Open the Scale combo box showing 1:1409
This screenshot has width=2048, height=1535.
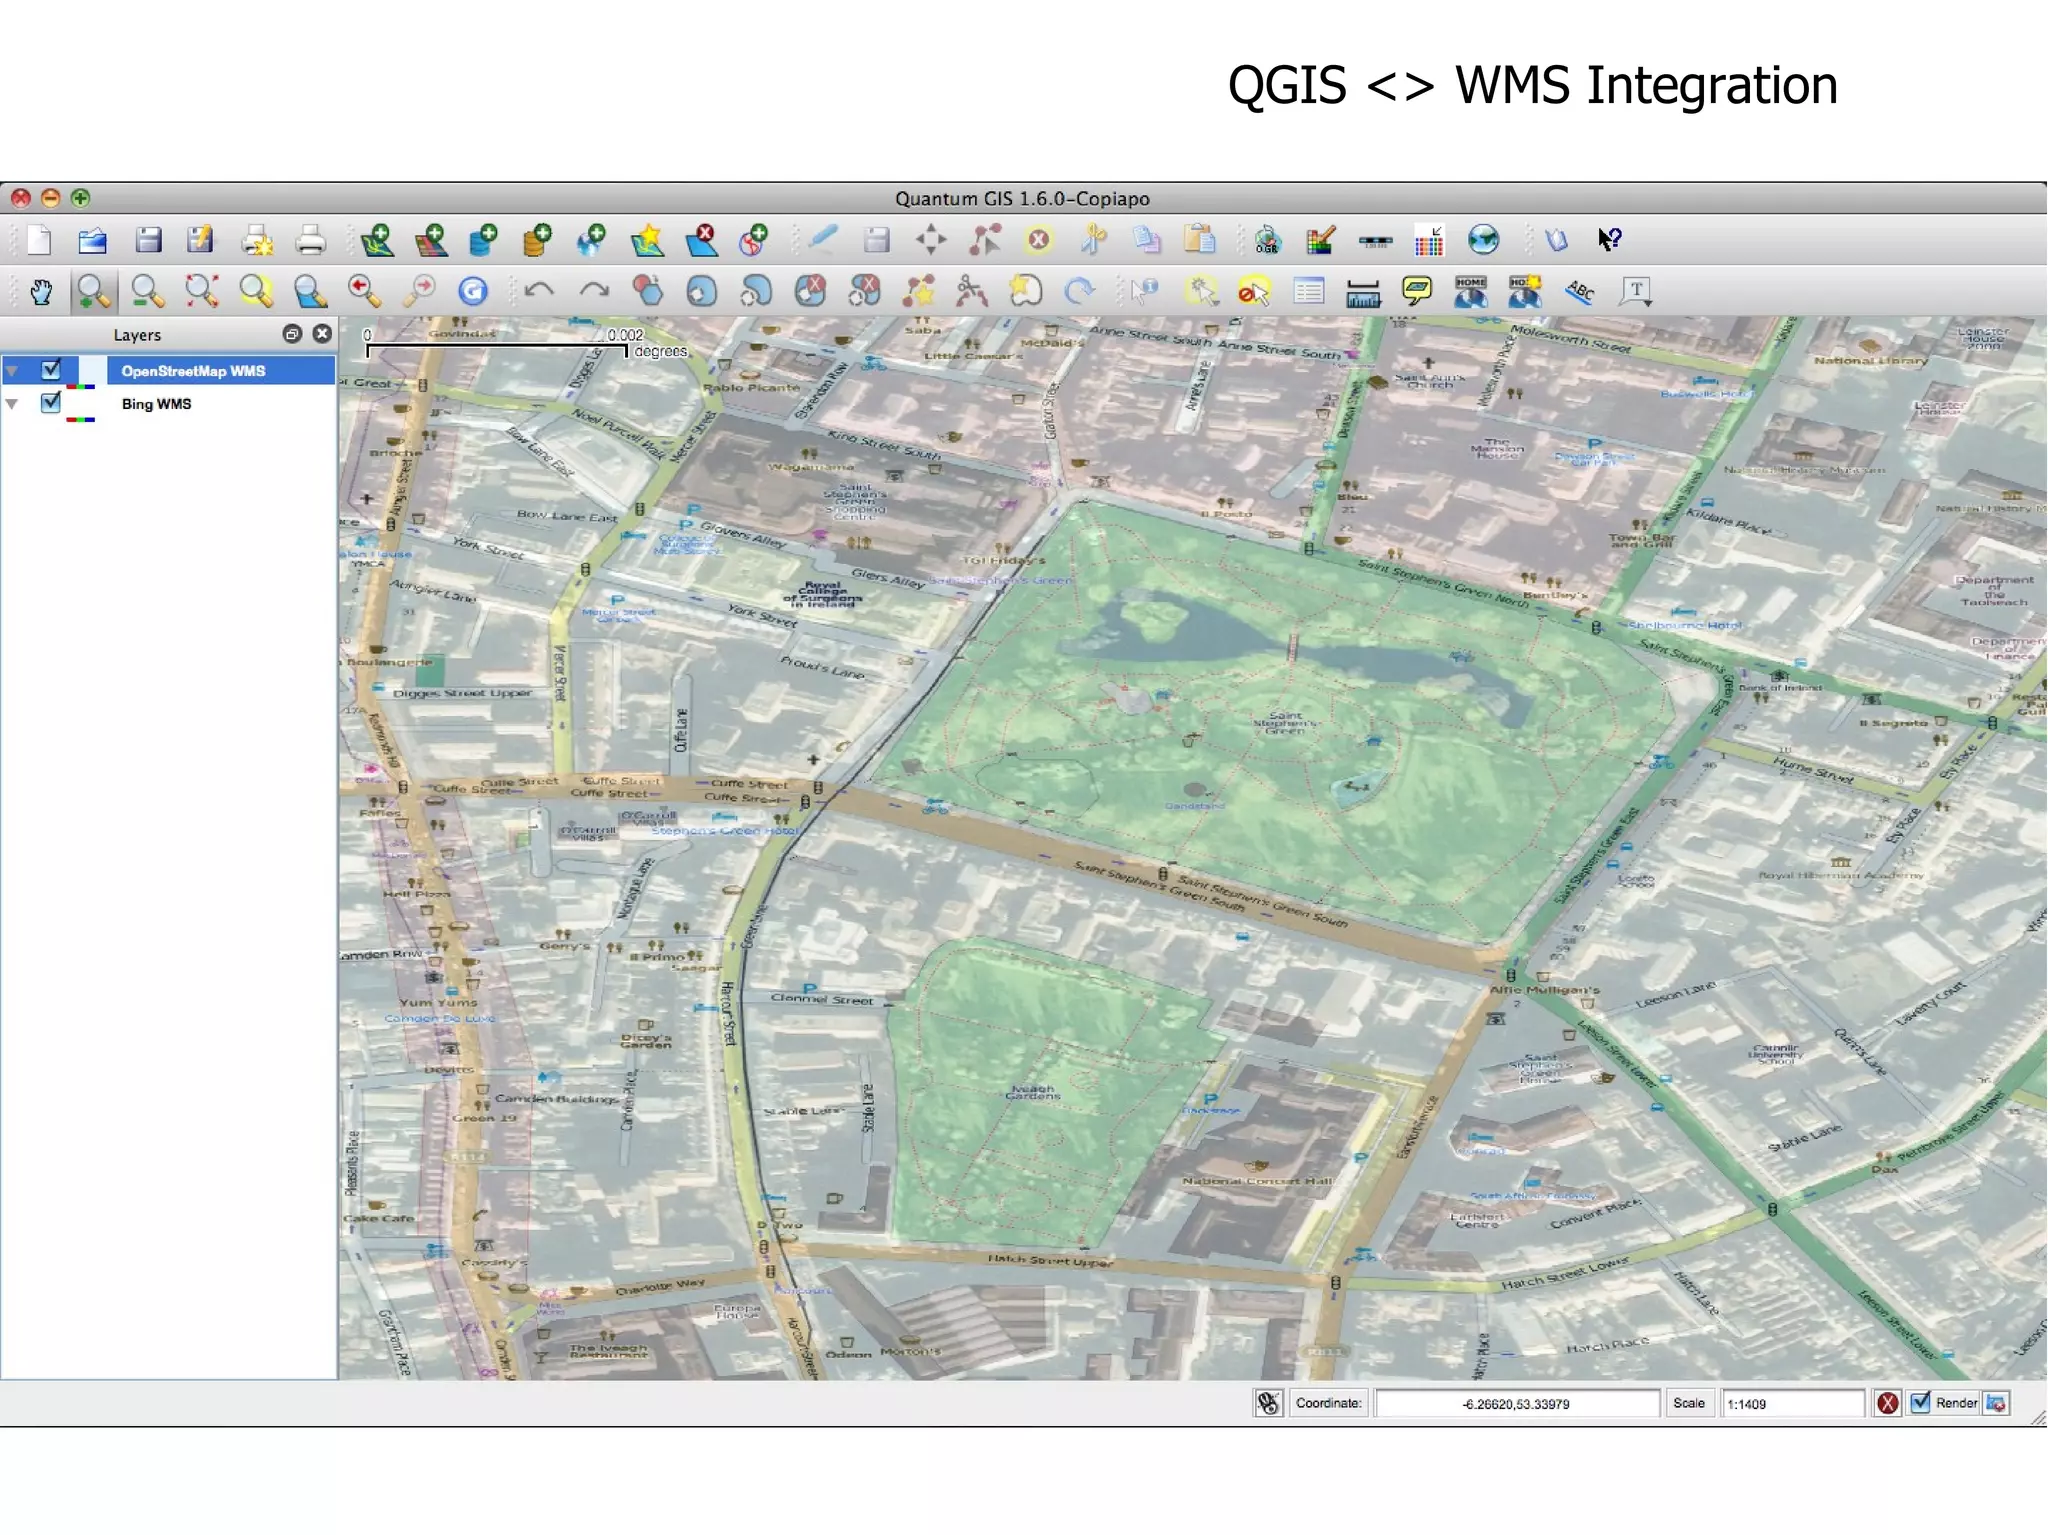click(x=1791, y=1403)
